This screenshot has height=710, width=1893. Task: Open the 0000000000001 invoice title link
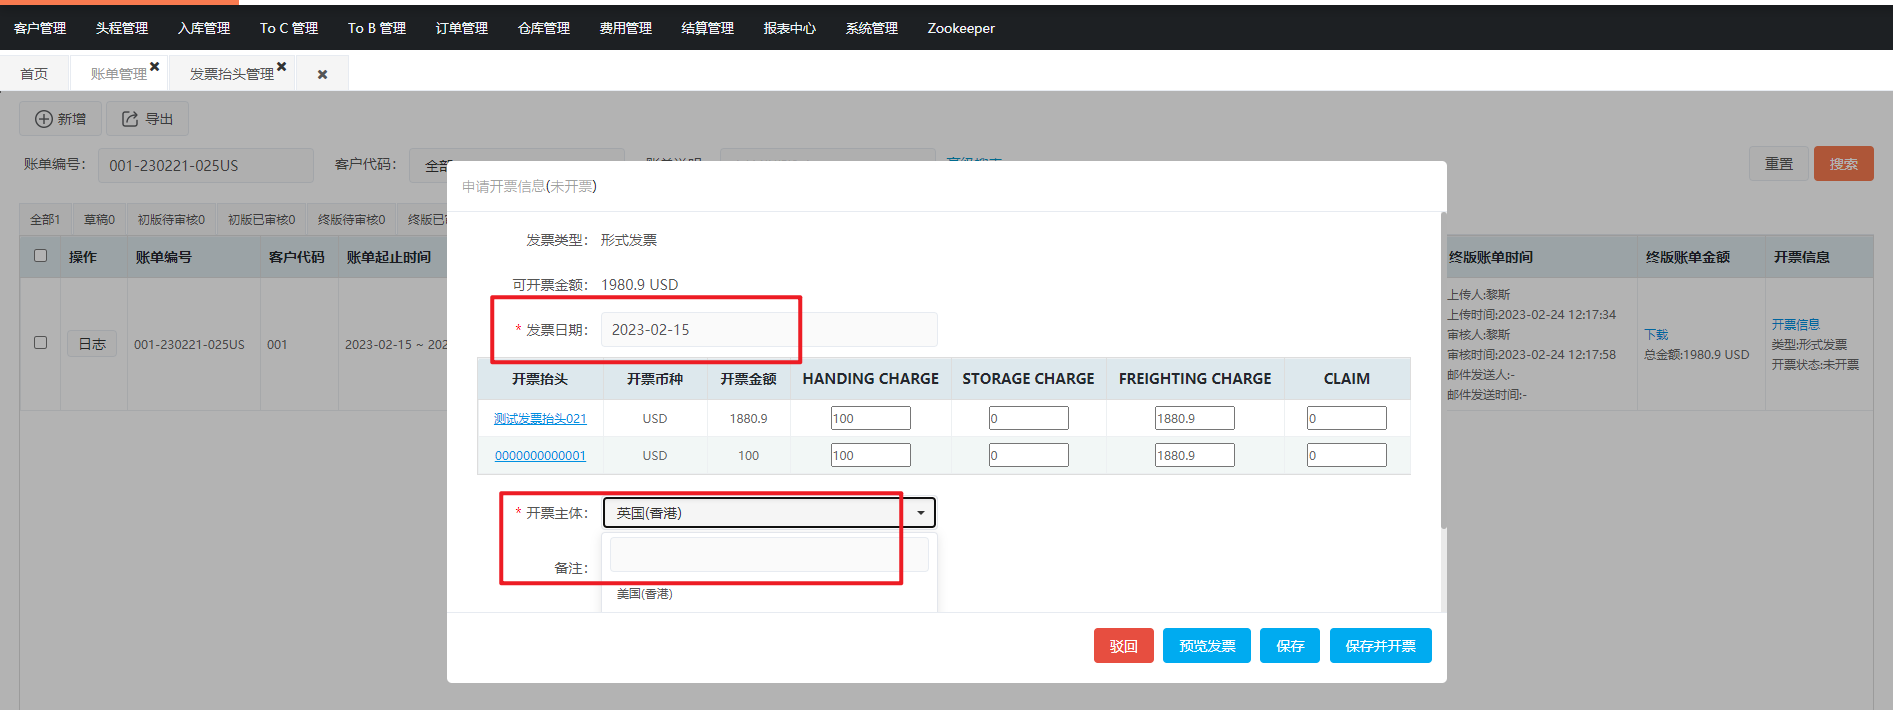pyautogui.click(x=540, y=455)
